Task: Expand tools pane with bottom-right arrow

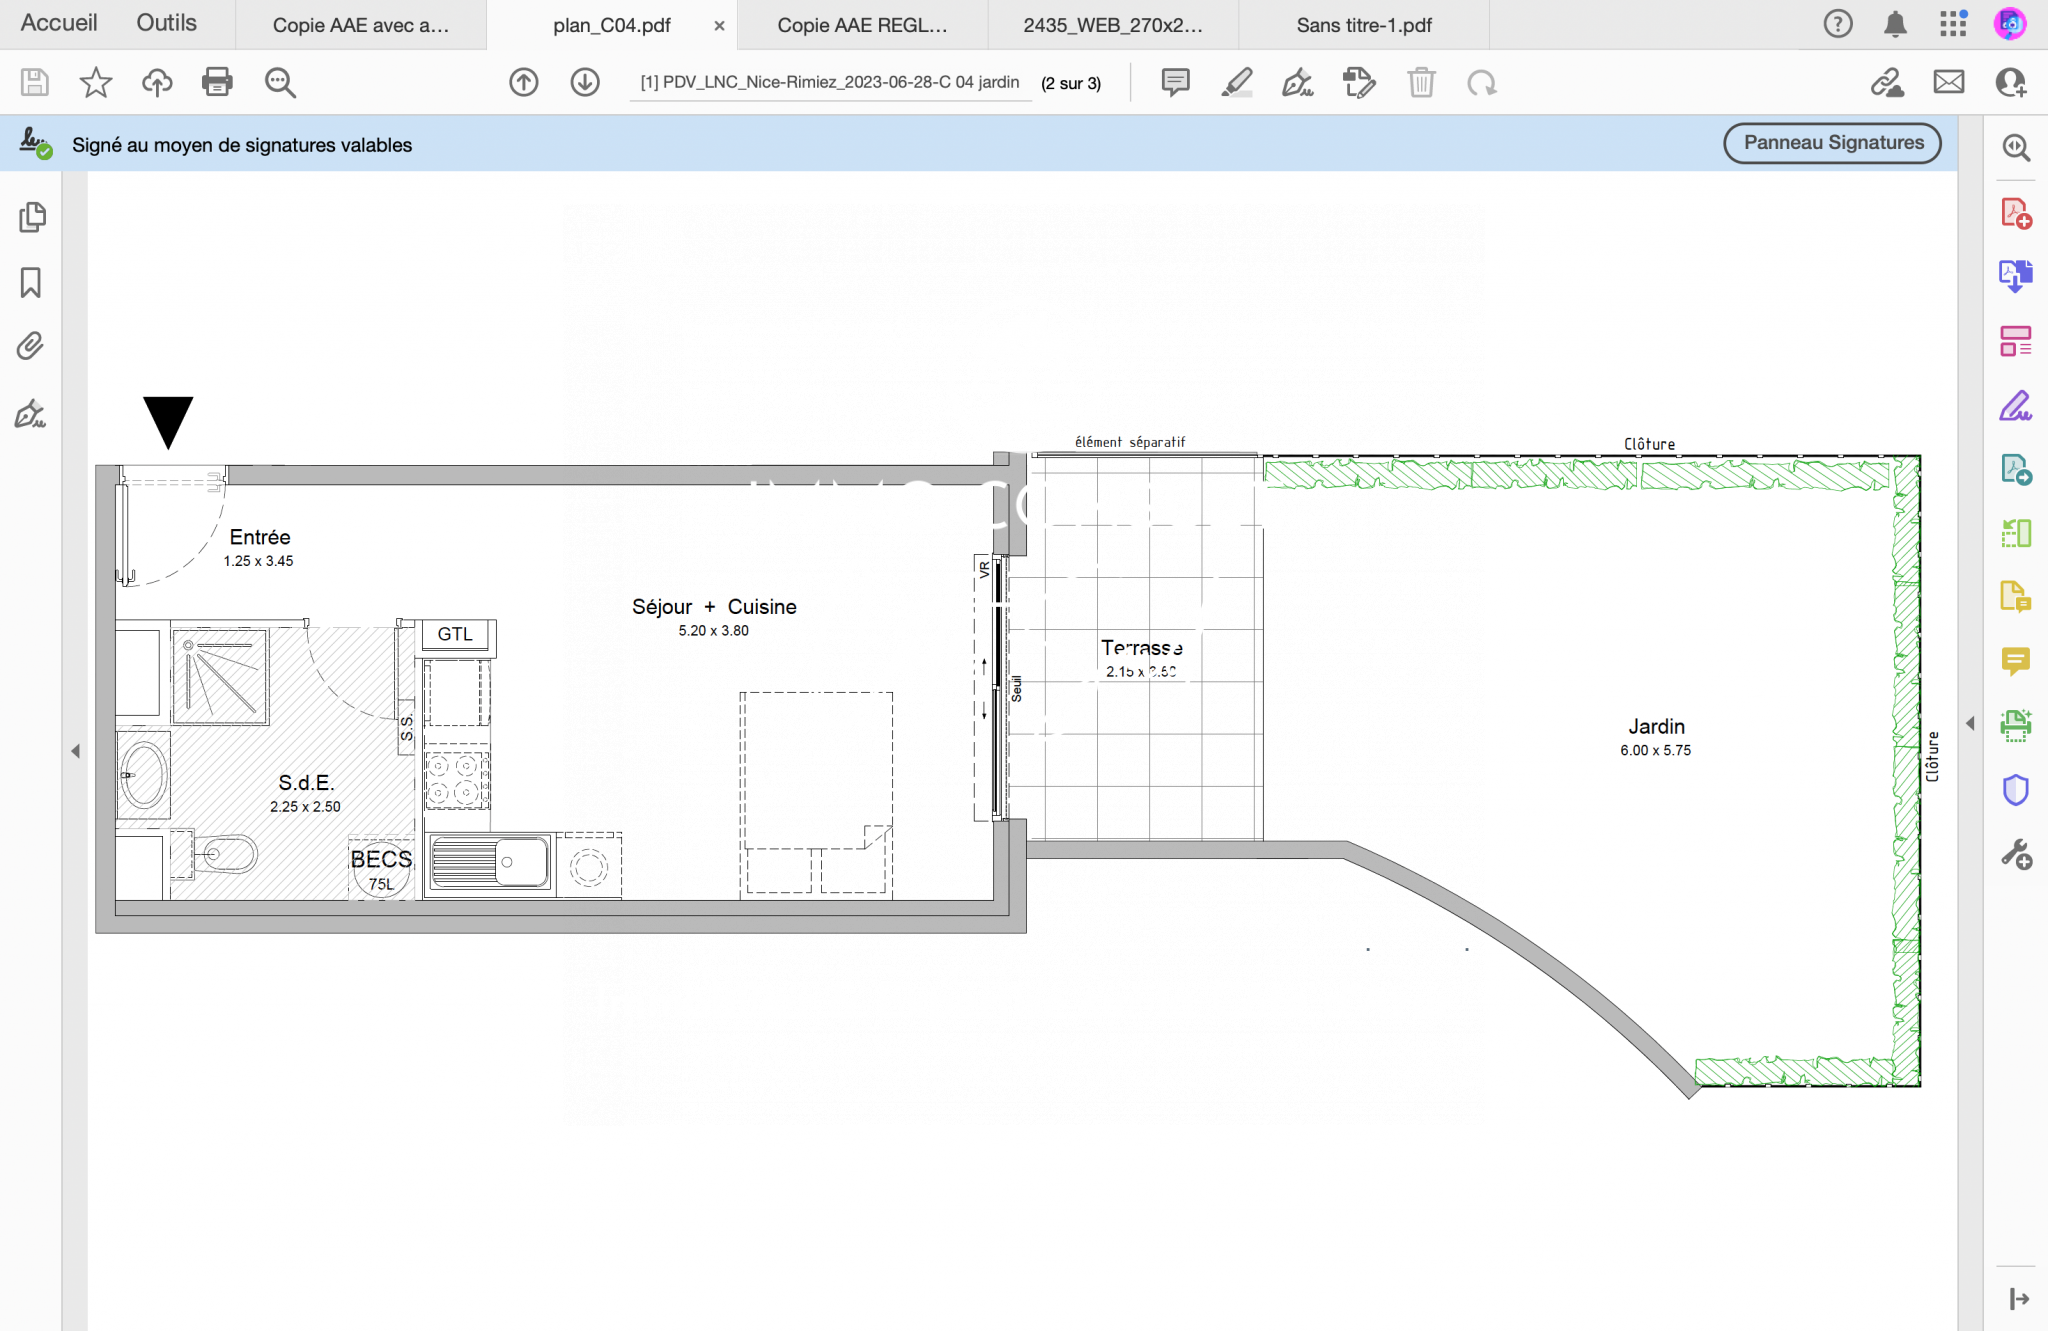Action: click(2018, 1299)
